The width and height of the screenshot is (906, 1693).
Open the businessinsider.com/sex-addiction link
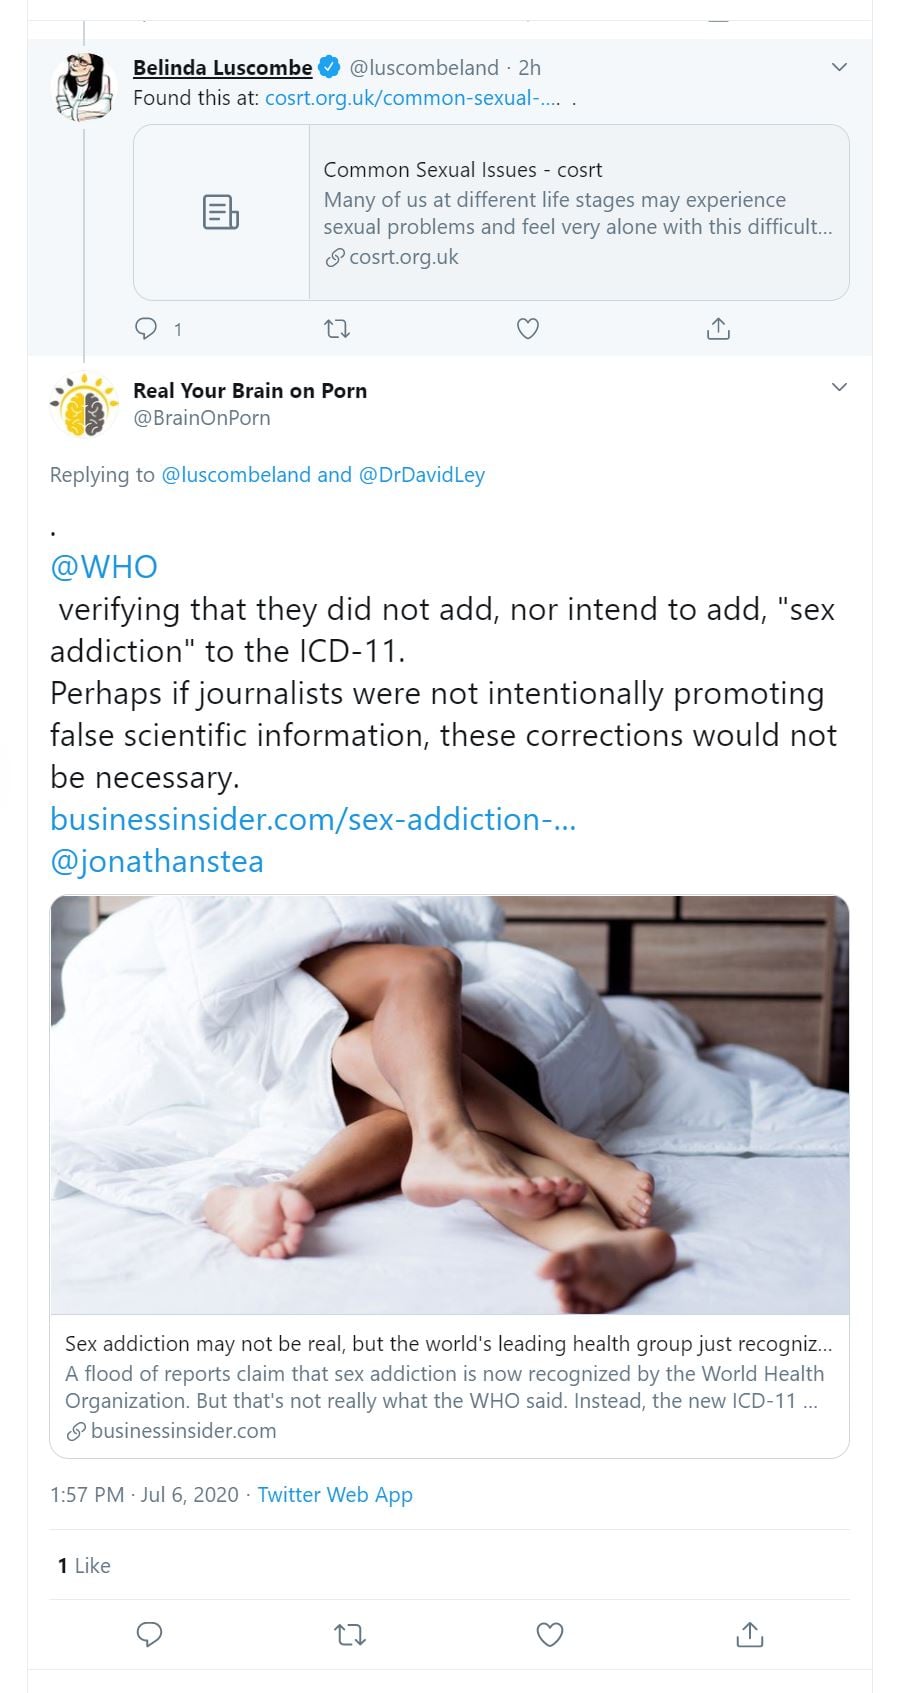click(313, 819)
